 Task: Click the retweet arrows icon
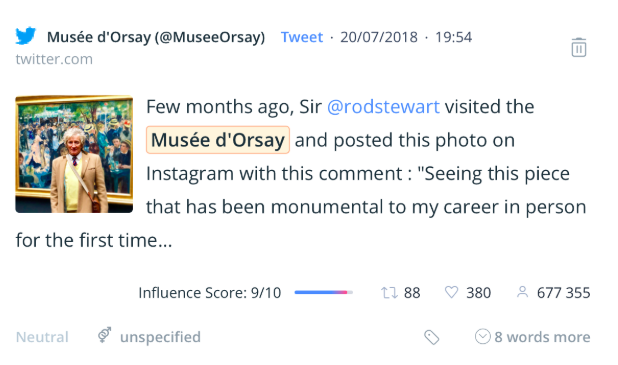tap(389, 292)
